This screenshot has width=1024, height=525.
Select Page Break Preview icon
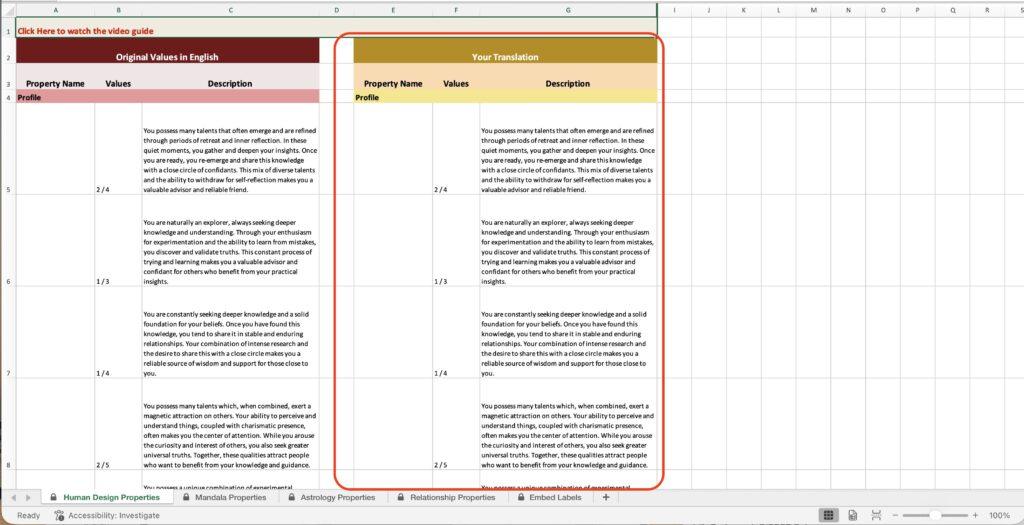[x=875, y=515]
